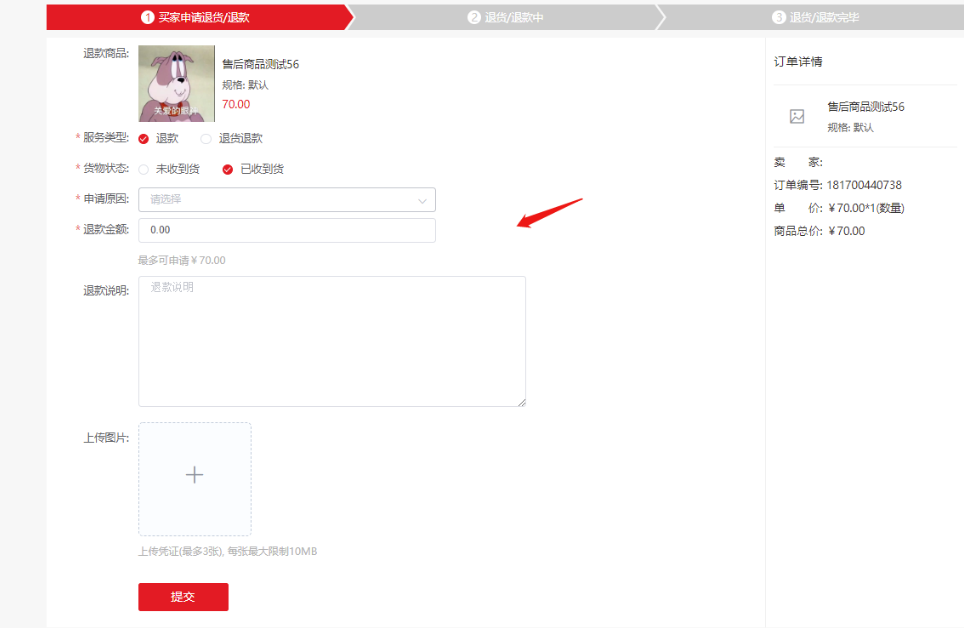Click the plus icon to upload image

pyautogui.click(x=195, y=476)
